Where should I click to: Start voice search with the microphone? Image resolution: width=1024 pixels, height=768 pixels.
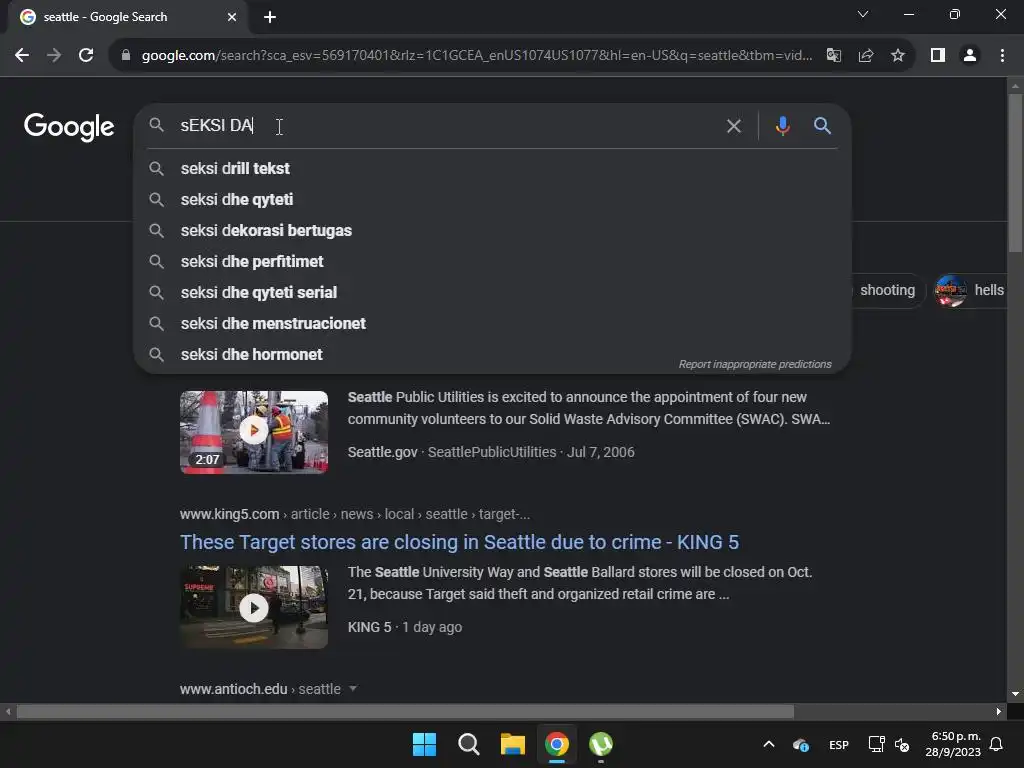click(x=782, y=125)
